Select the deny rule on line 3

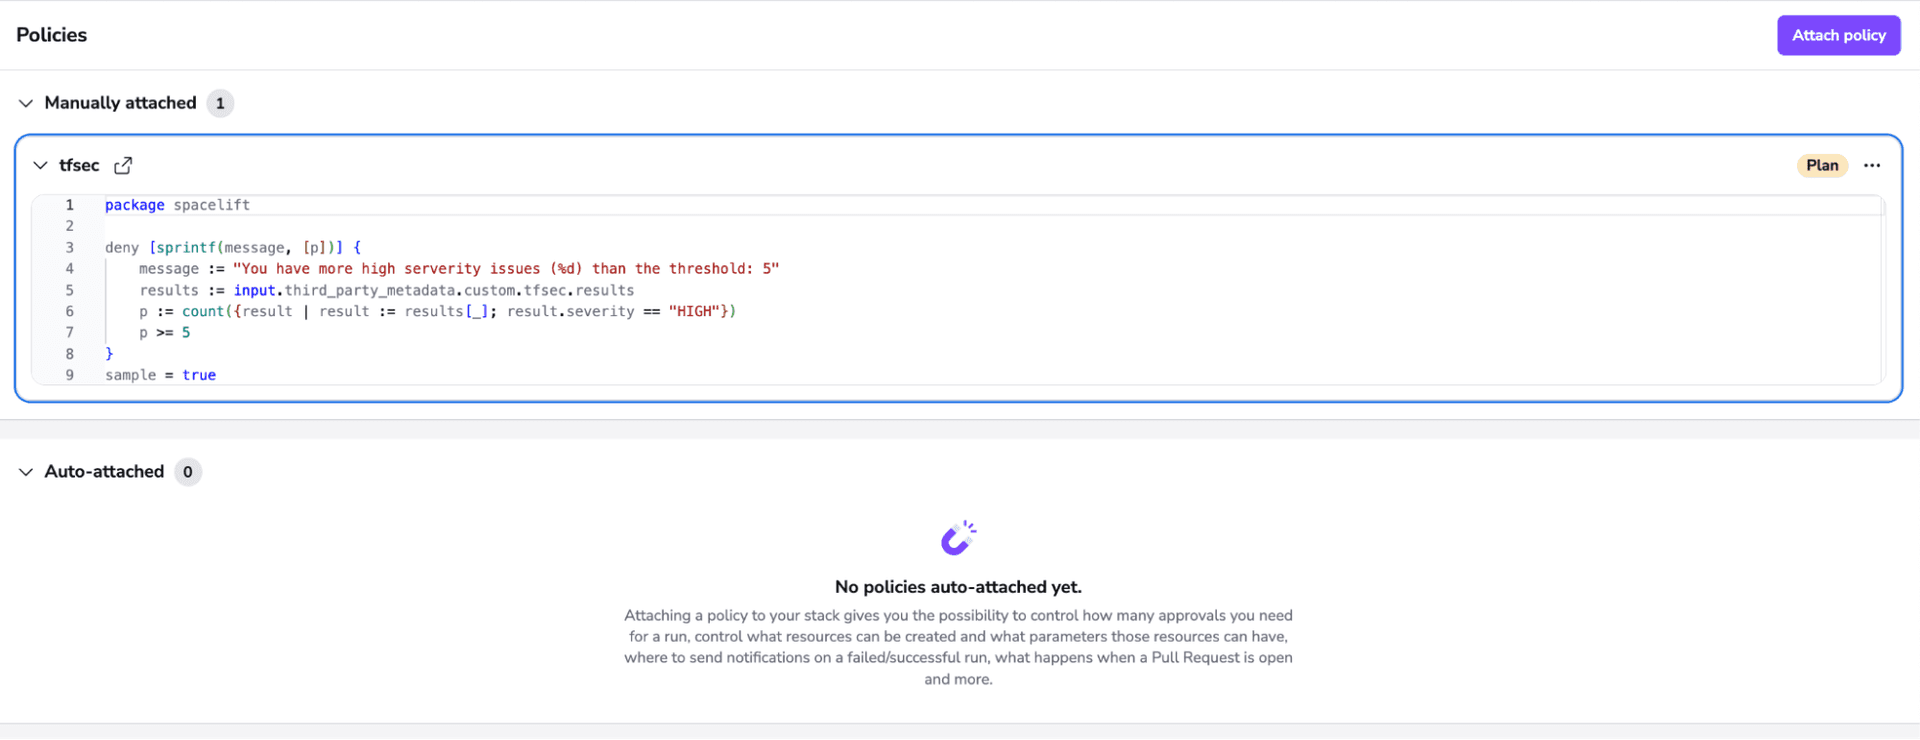click(121, 247)
